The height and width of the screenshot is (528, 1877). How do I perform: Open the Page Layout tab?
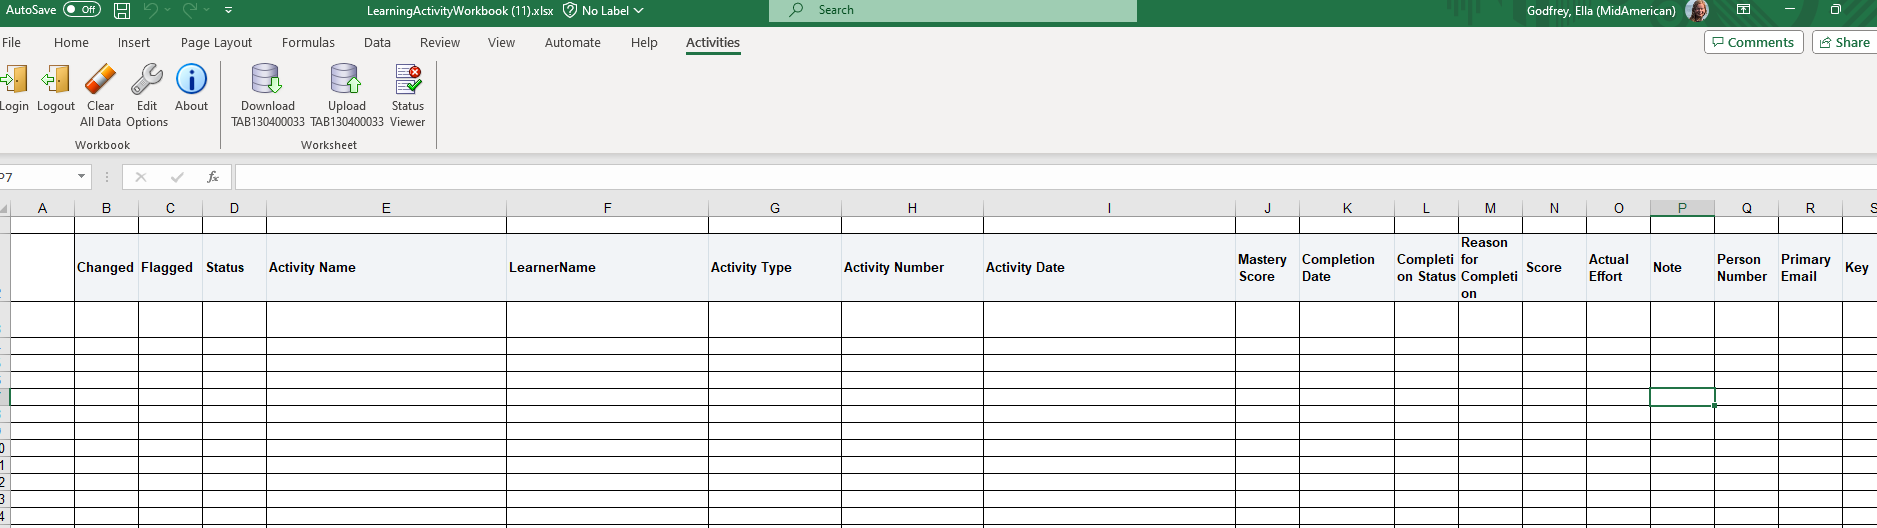(x=216, y=42)
